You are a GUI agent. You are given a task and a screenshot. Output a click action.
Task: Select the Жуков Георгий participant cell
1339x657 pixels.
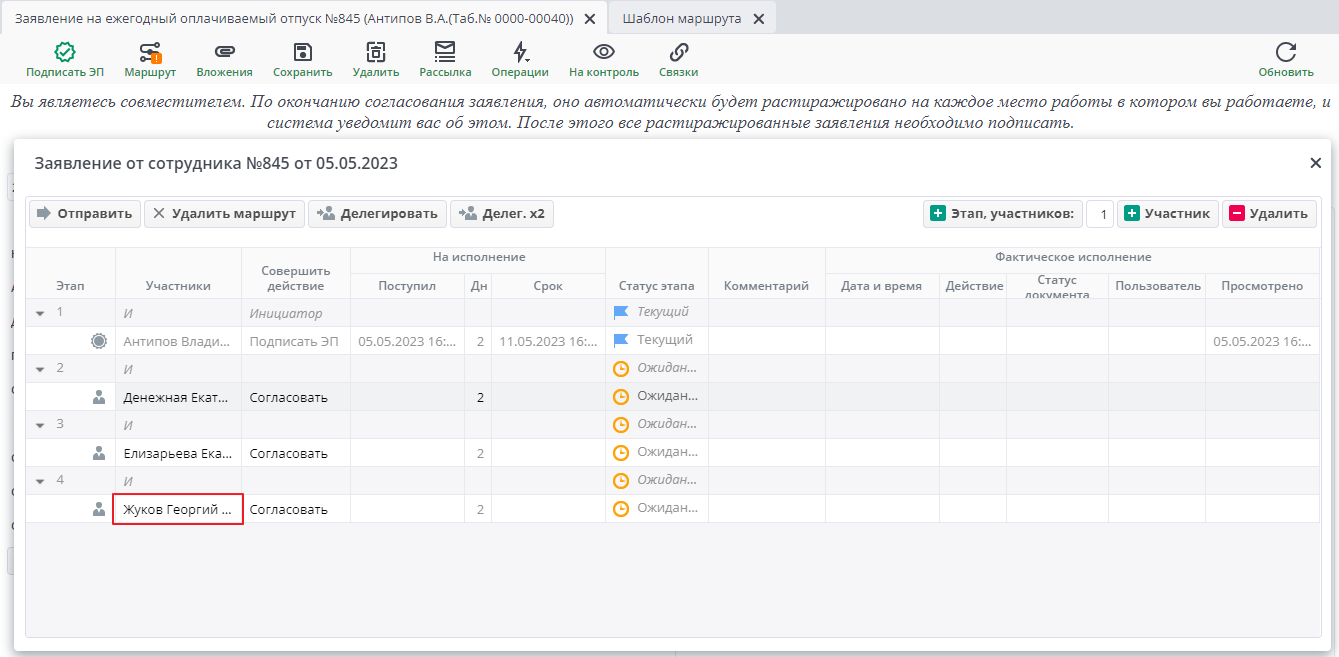[x=178, y=510]
